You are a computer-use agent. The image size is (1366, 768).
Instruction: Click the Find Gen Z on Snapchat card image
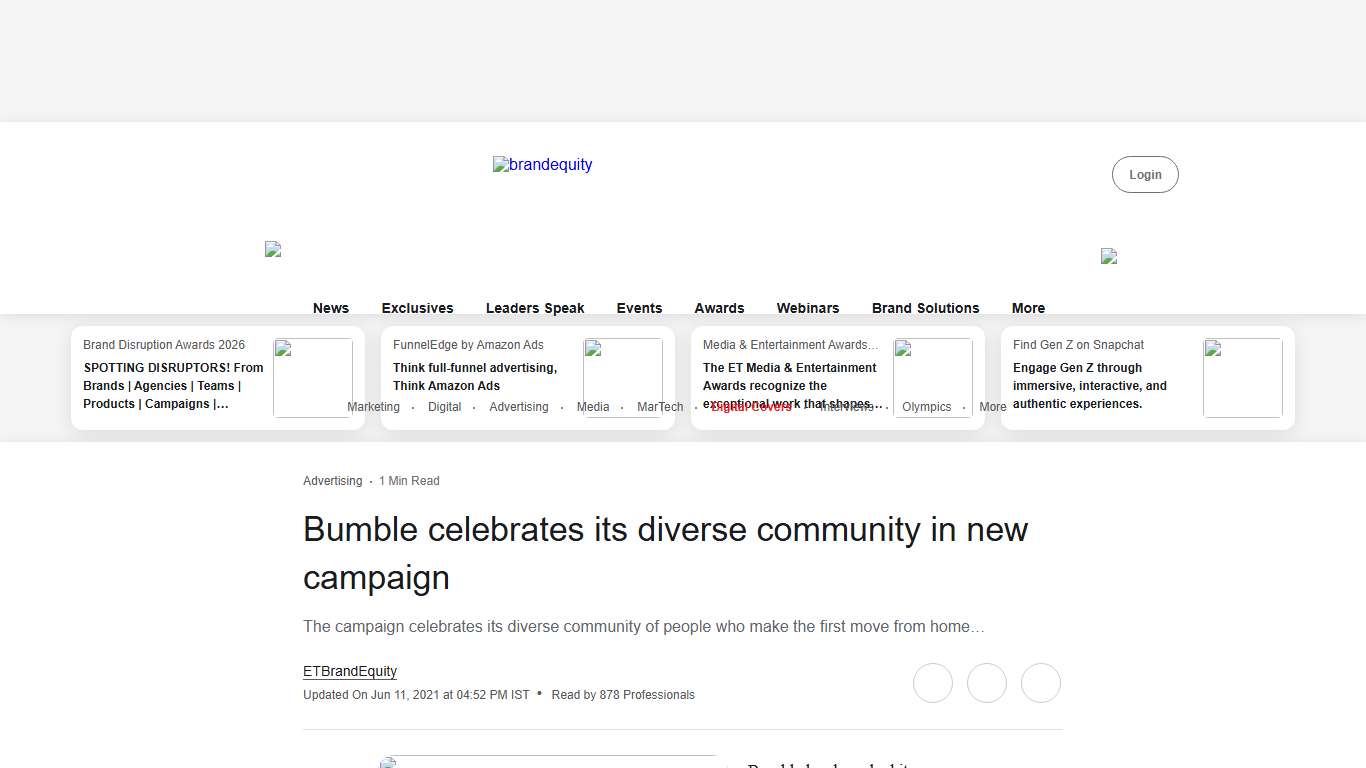pos(1242,377)
